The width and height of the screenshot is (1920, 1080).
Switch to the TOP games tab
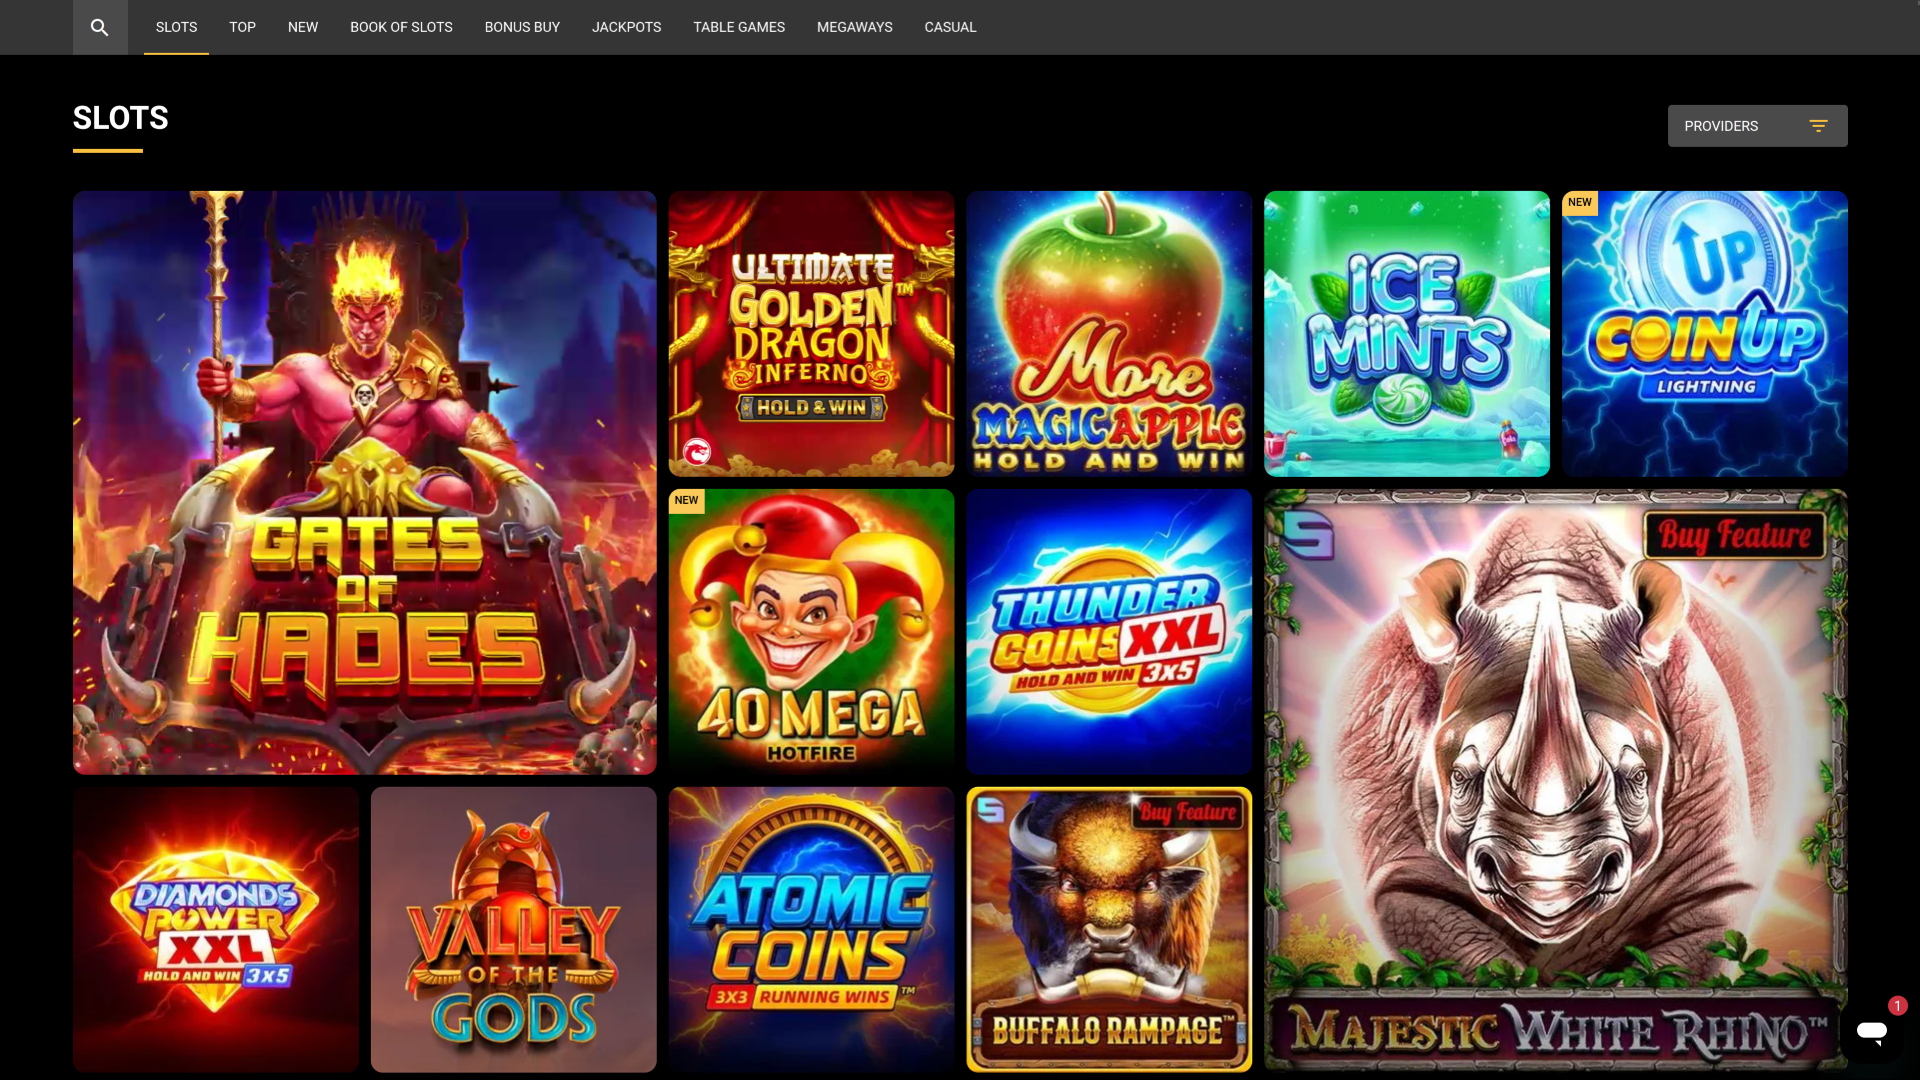click(x=241, y=27)
